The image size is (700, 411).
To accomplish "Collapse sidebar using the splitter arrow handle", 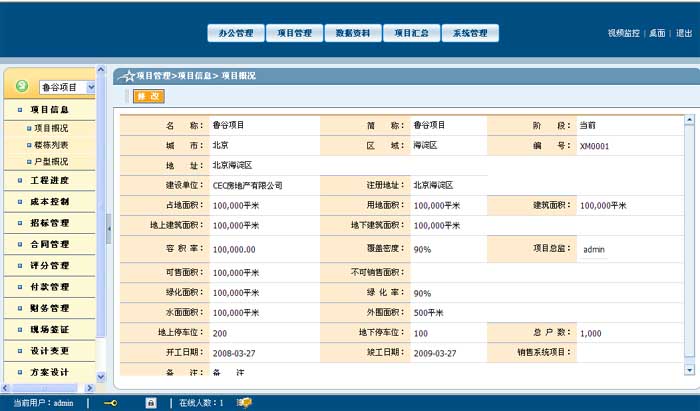I will point(107,229).
